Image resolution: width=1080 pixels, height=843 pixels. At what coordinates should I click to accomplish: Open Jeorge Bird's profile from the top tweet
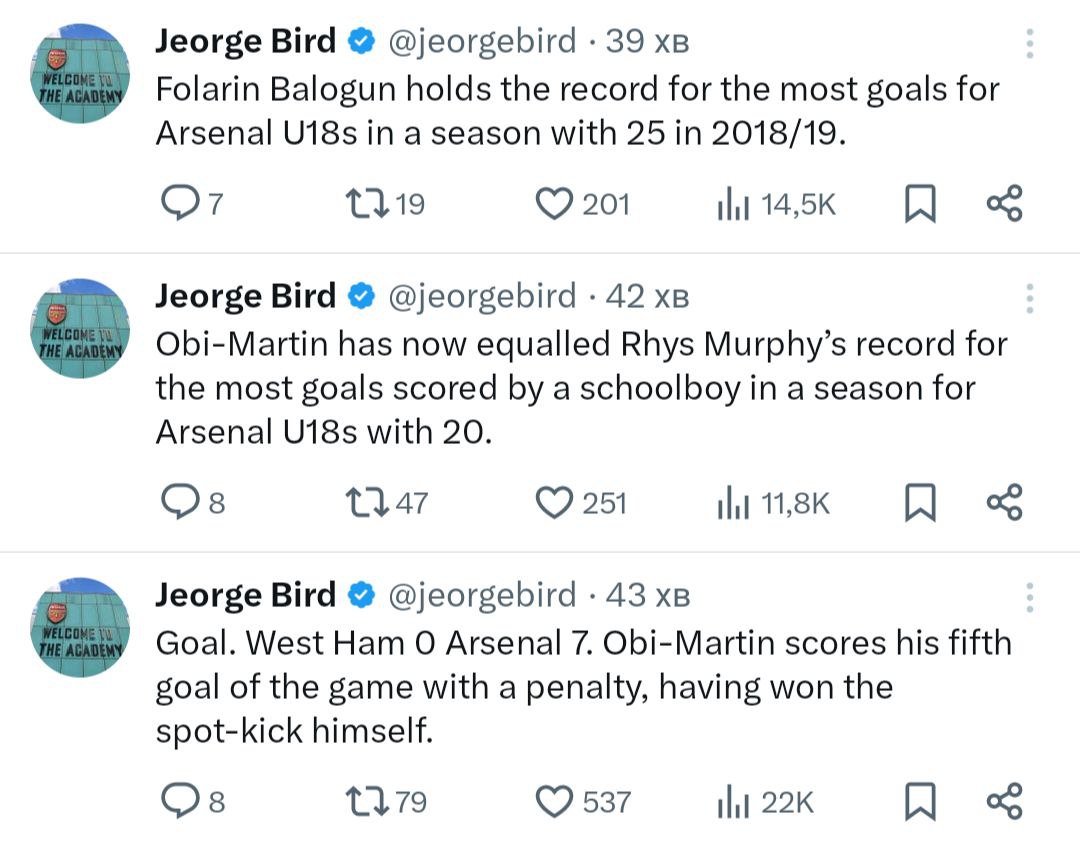pos(246,41)
